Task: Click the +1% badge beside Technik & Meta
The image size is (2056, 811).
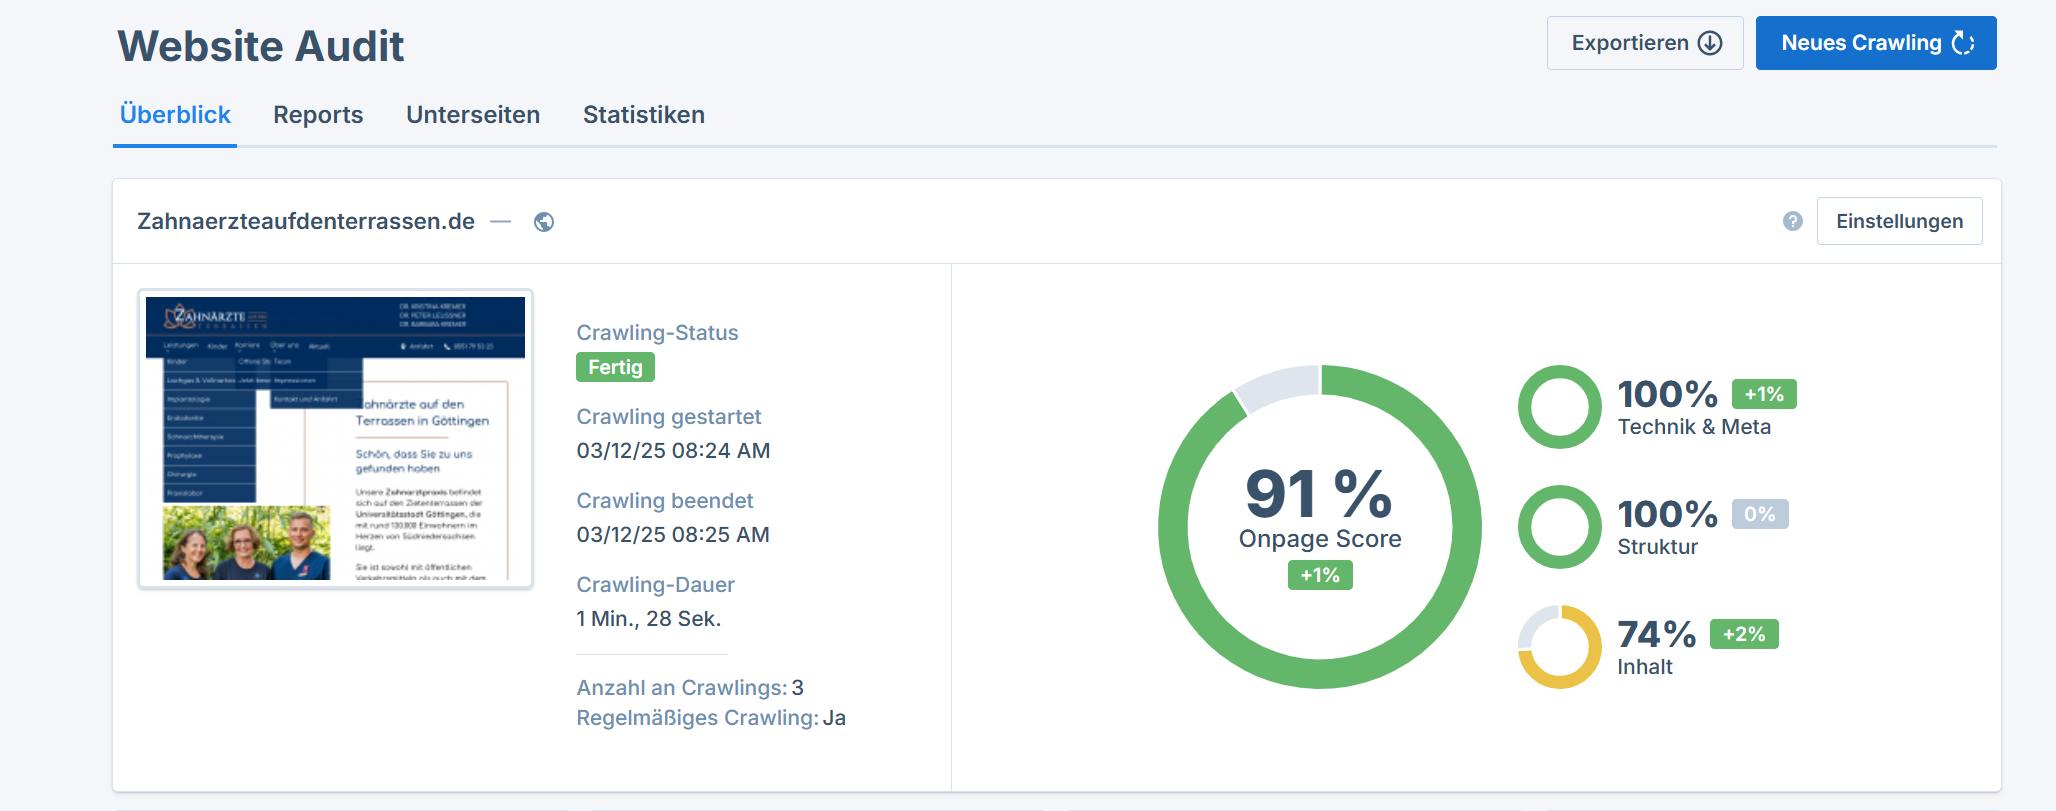Action: click(1764, 394)
